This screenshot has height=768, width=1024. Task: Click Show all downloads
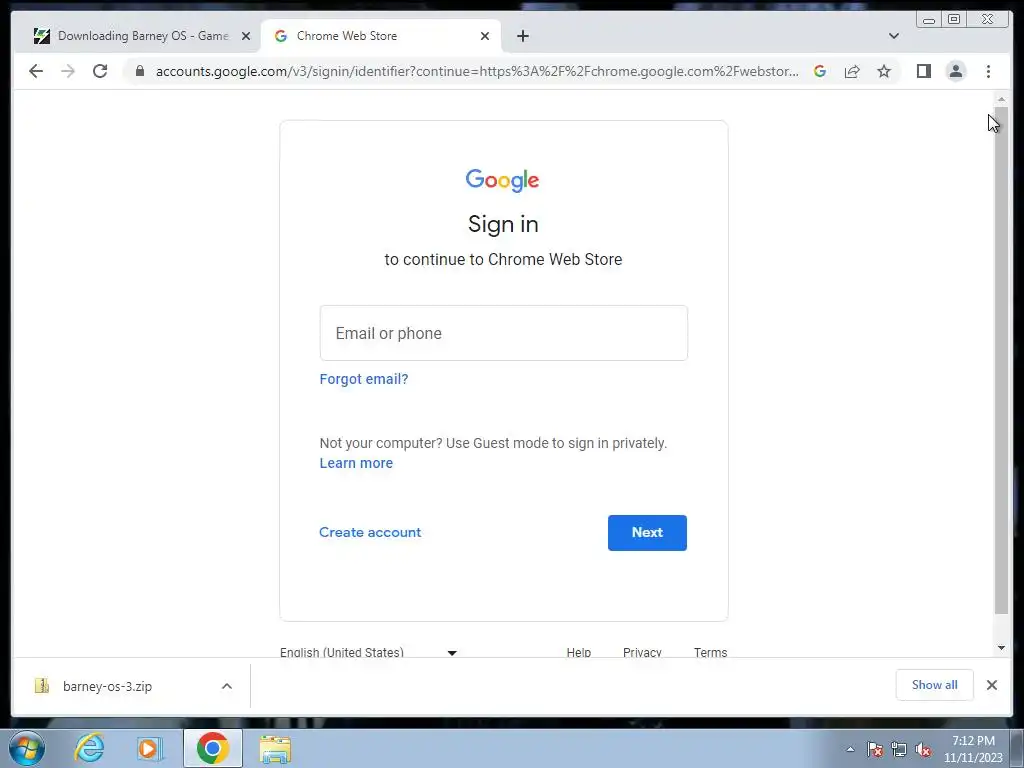pyautogui.click(x=935, y=685)
